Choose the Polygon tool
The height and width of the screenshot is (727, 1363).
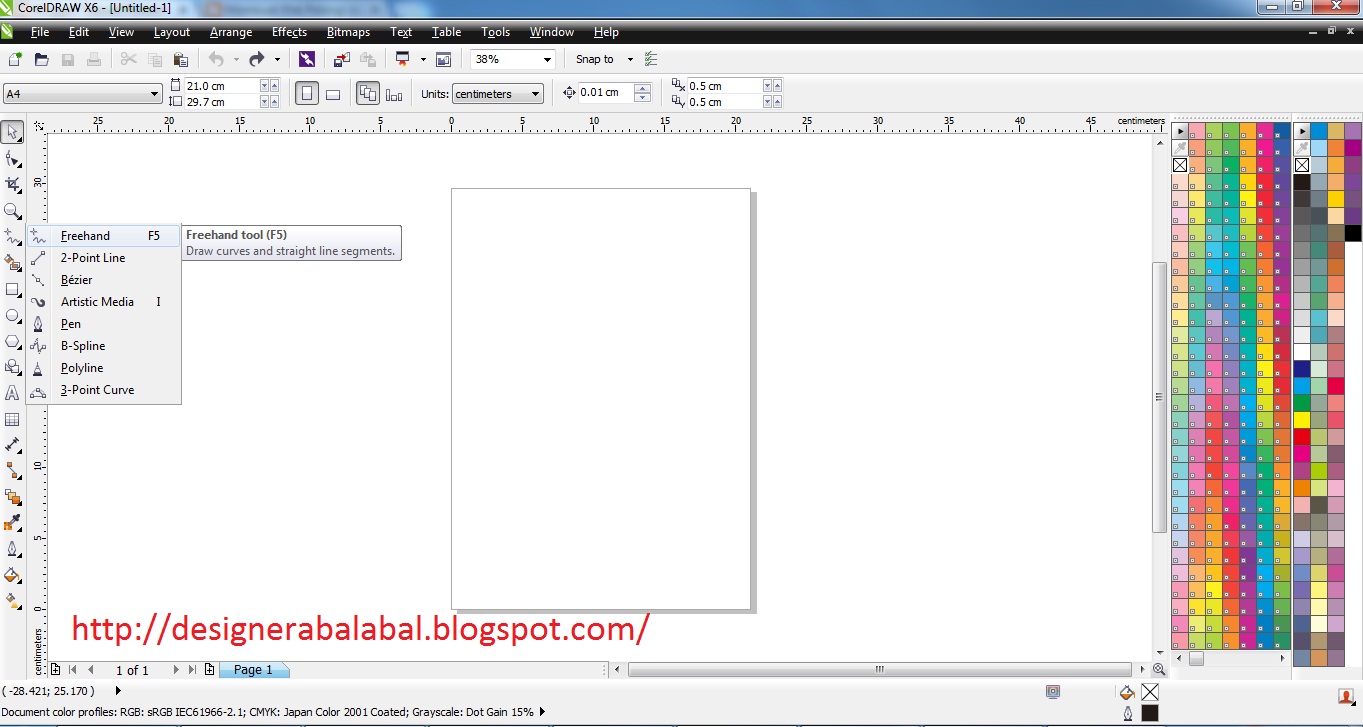13,341
